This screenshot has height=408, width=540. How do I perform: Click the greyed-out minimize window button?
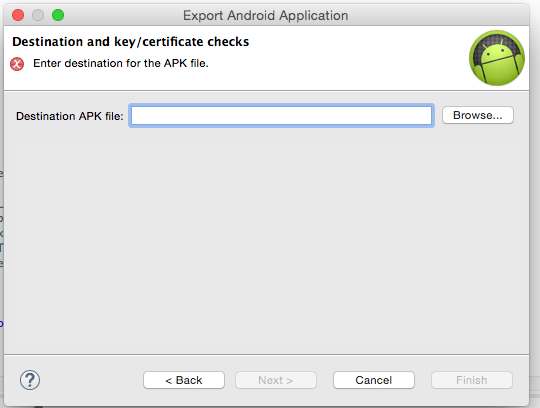point(38,15)
